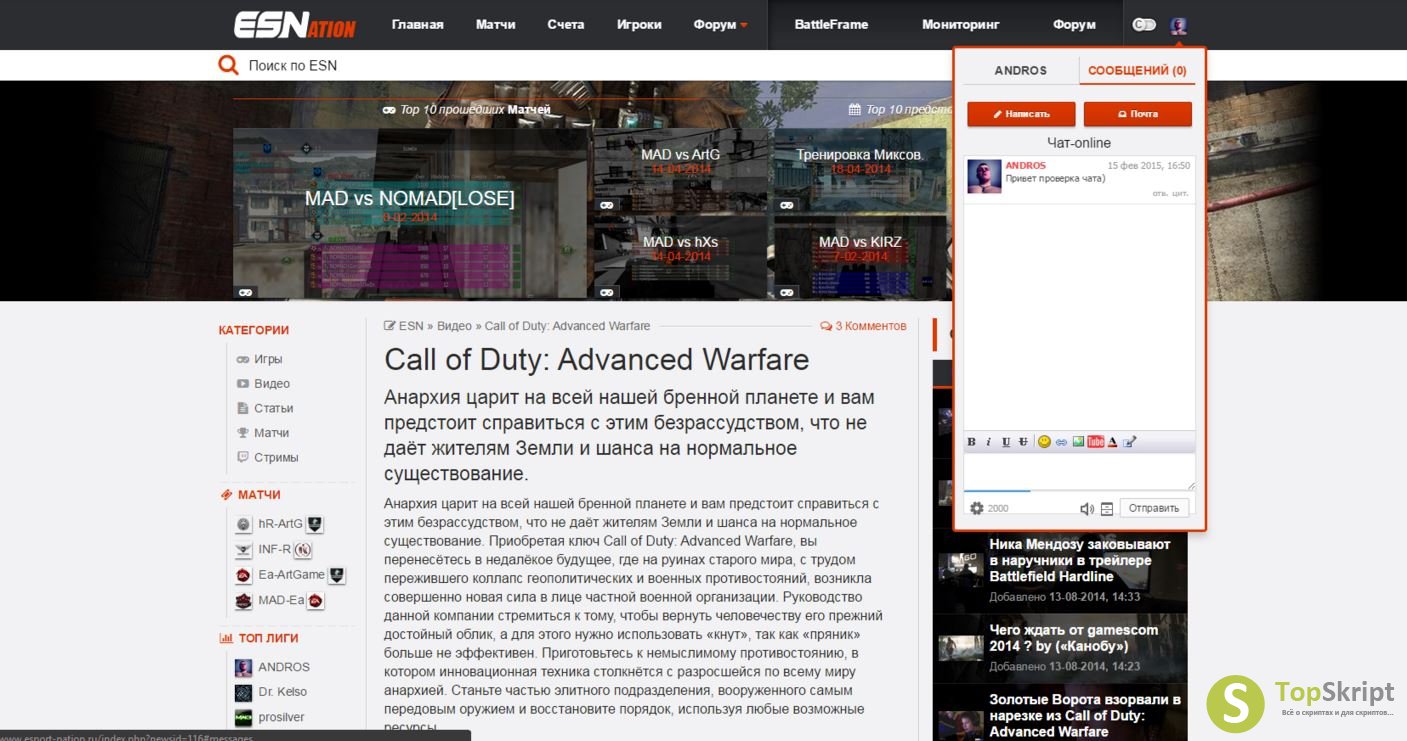Insert a smiley emoticon in chat
1407x741 pixels.
click(x=1044, y=442)
